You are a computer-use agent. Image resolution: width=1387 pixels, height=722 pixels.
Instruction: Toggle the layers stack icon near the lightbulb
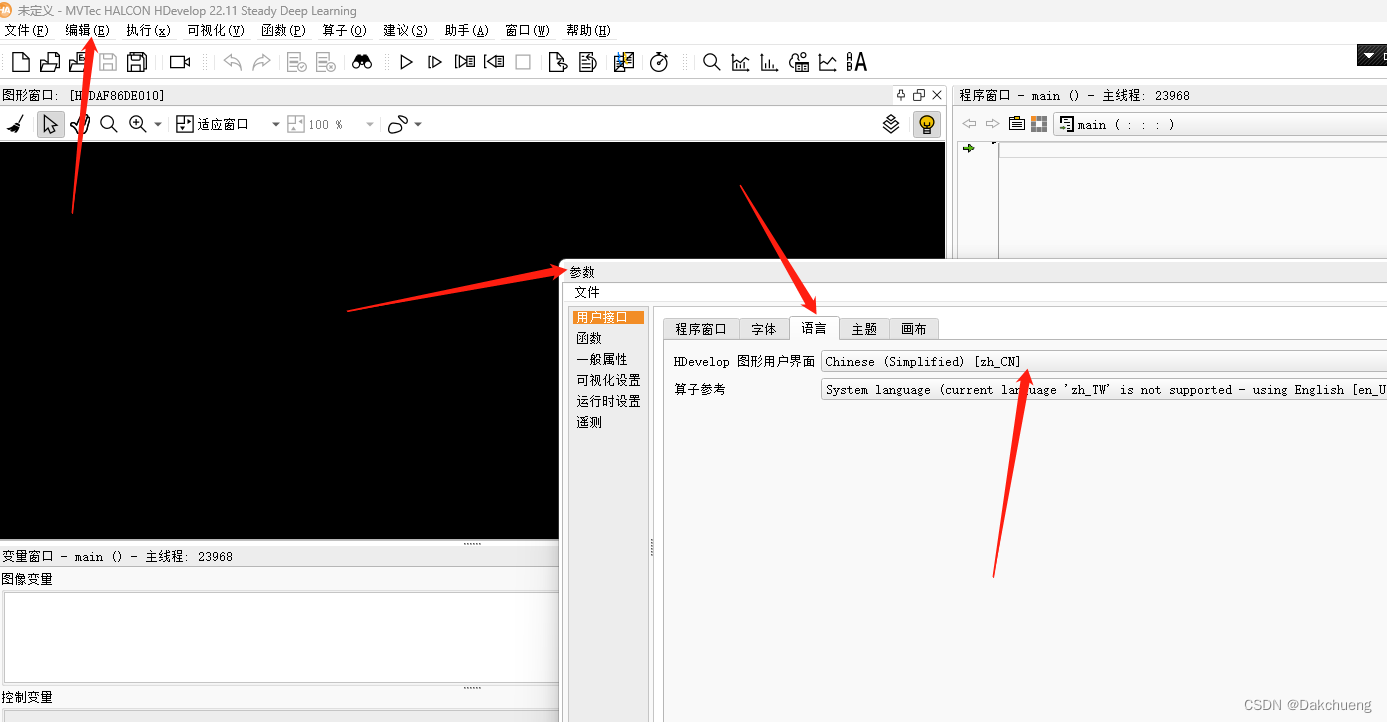pos(891,123)
